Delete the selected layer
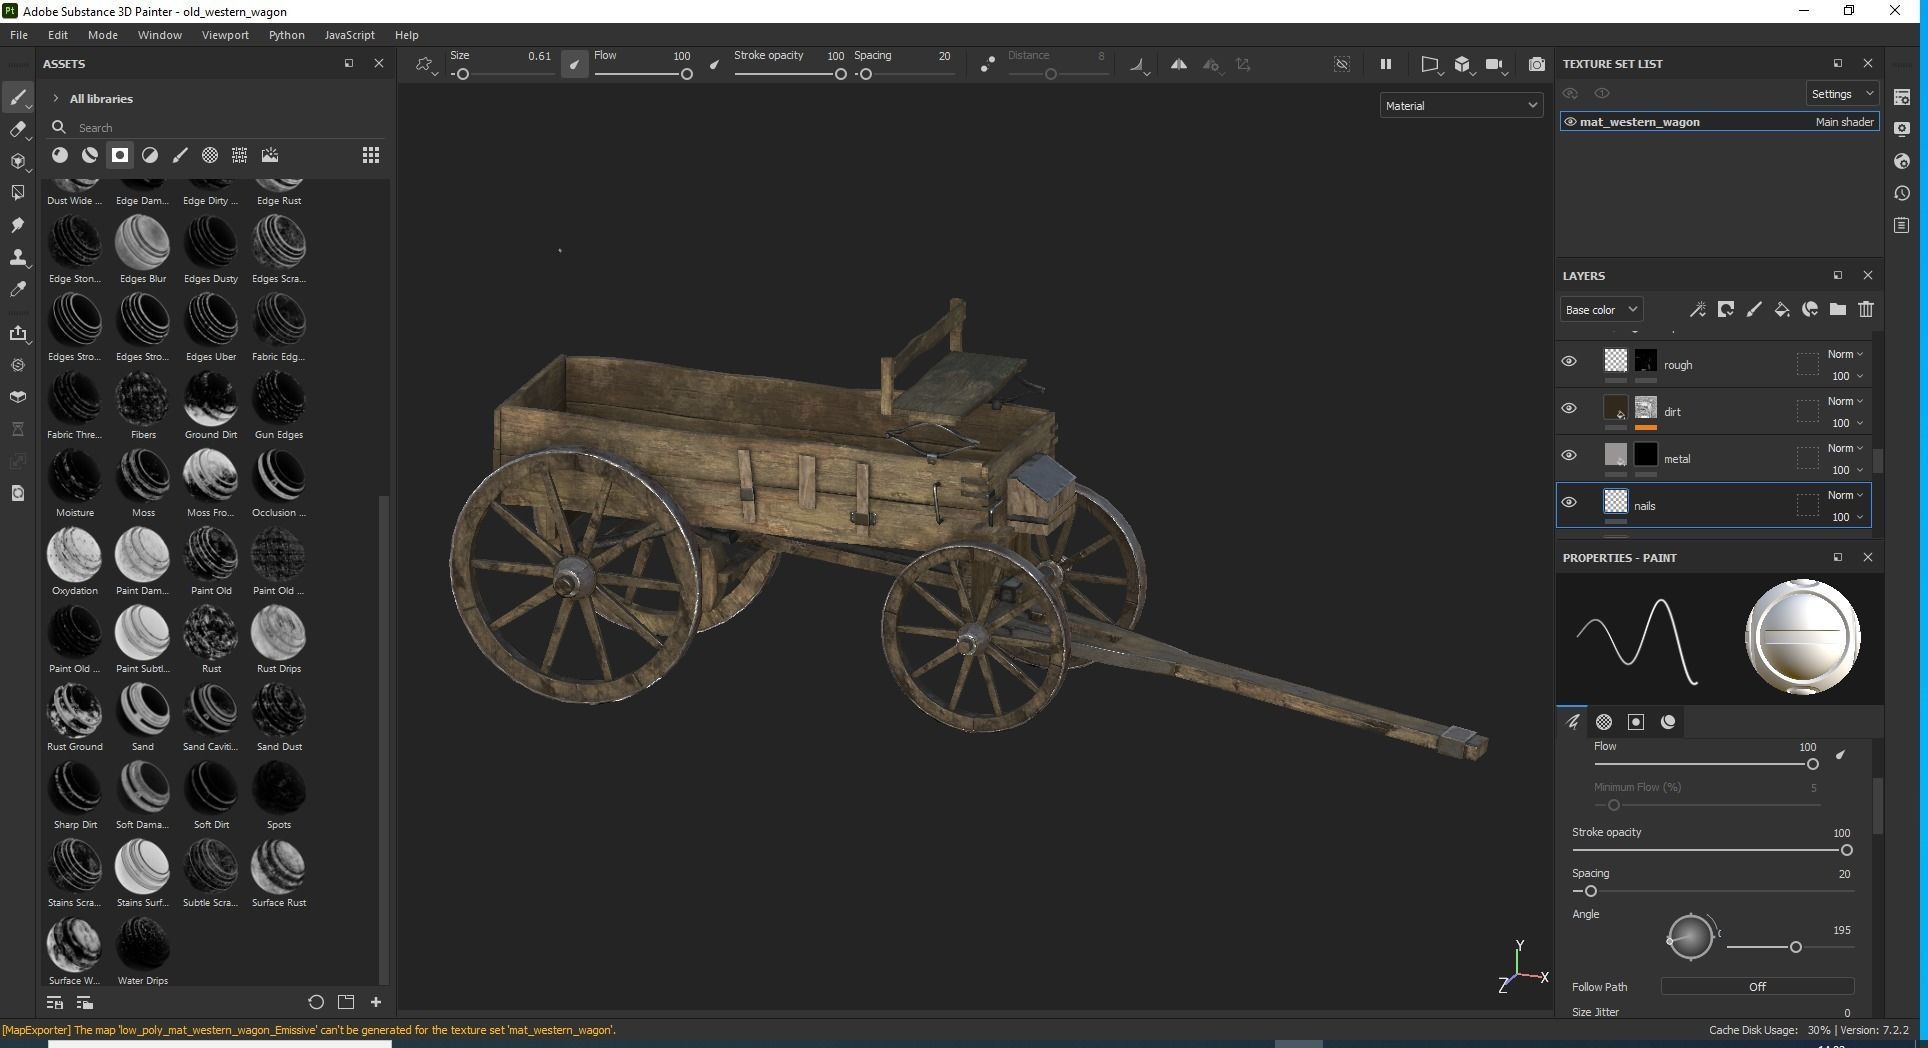Screen dimensions: 1928x1048 [x=1866, y=310]
